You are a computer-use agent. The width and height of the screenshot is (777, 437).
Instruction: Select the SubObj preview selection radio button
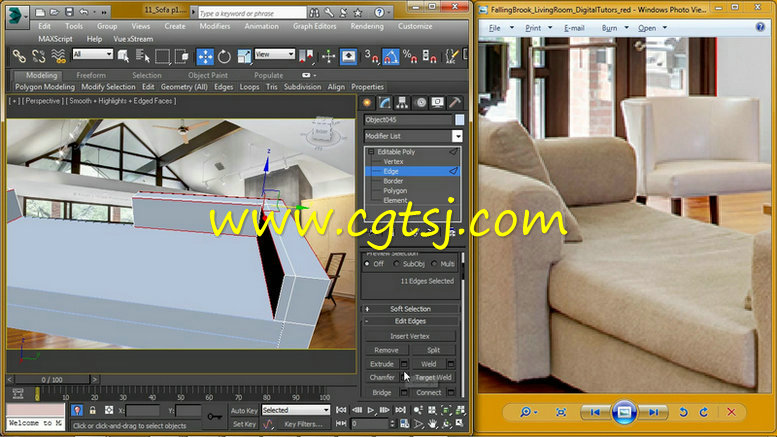tap(396, 264)
